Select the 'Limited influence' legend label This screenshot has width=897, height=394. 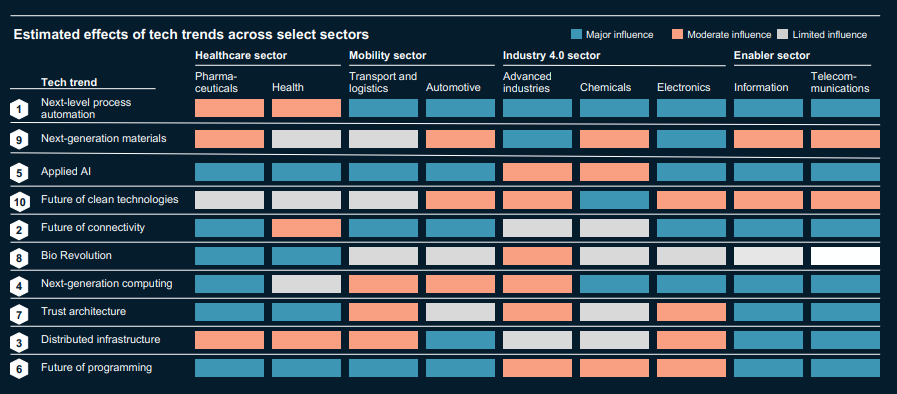click(829, 35)
